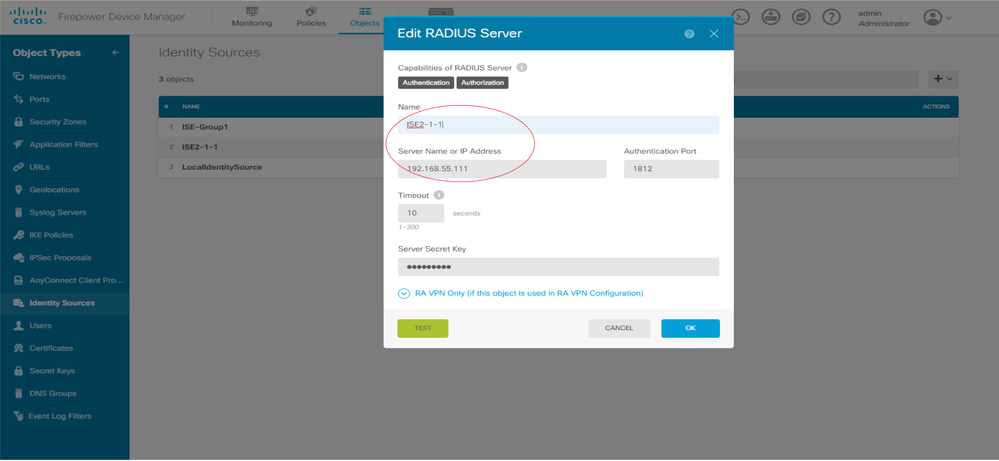Click the device icon in top navigation

pos(440,10)
